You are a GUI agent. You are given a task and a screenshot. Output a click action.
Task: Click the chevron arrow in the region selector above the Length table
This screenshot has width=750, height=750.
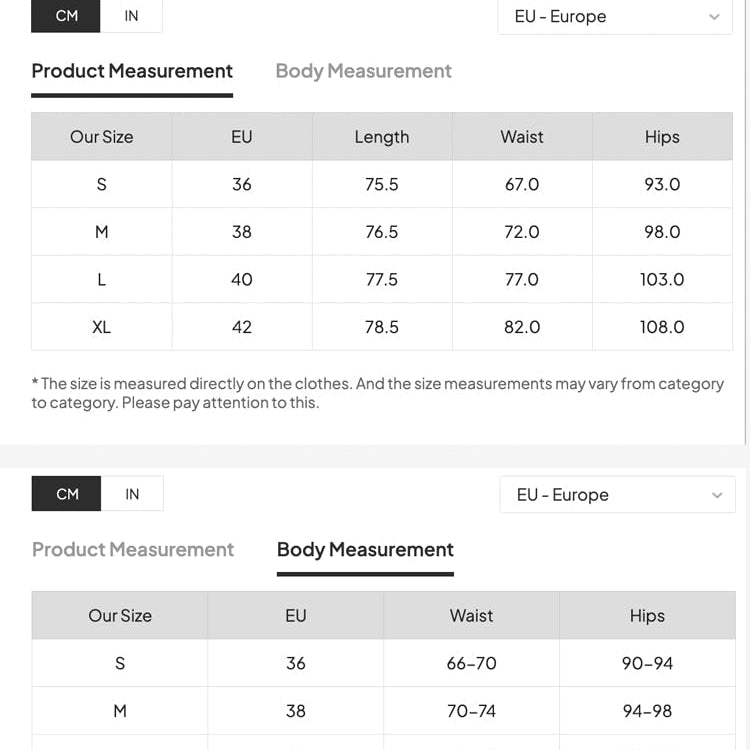(714, 17)
